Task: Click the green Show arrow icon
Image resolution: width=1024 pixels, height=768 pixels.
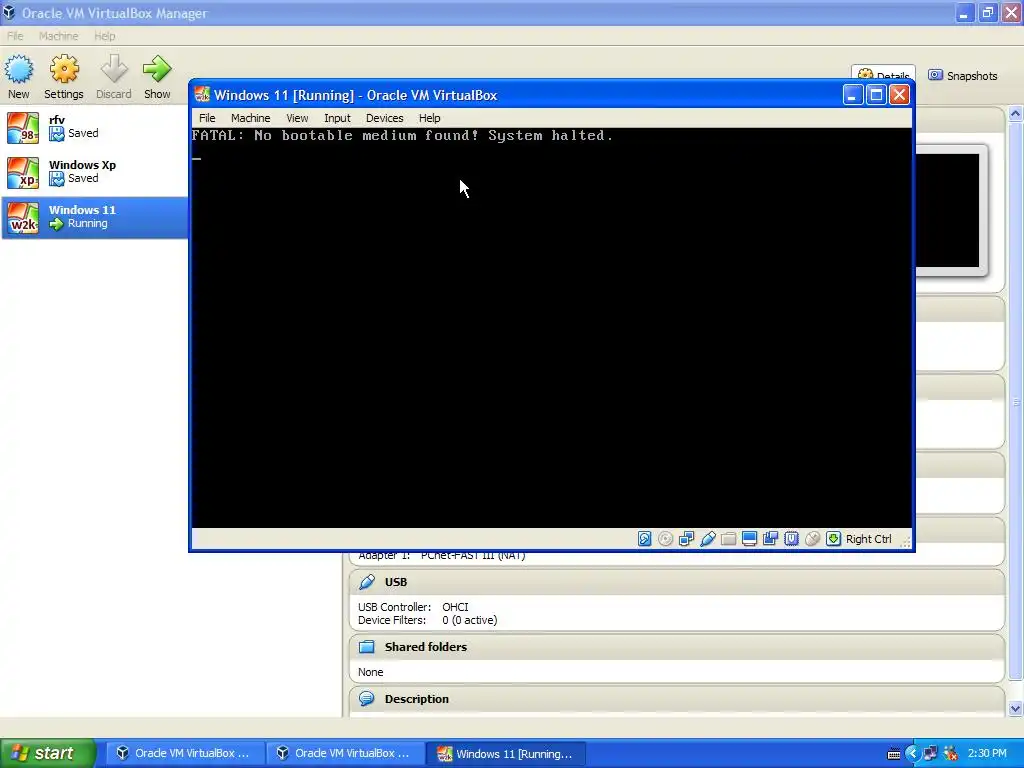Action: (157, 69)
